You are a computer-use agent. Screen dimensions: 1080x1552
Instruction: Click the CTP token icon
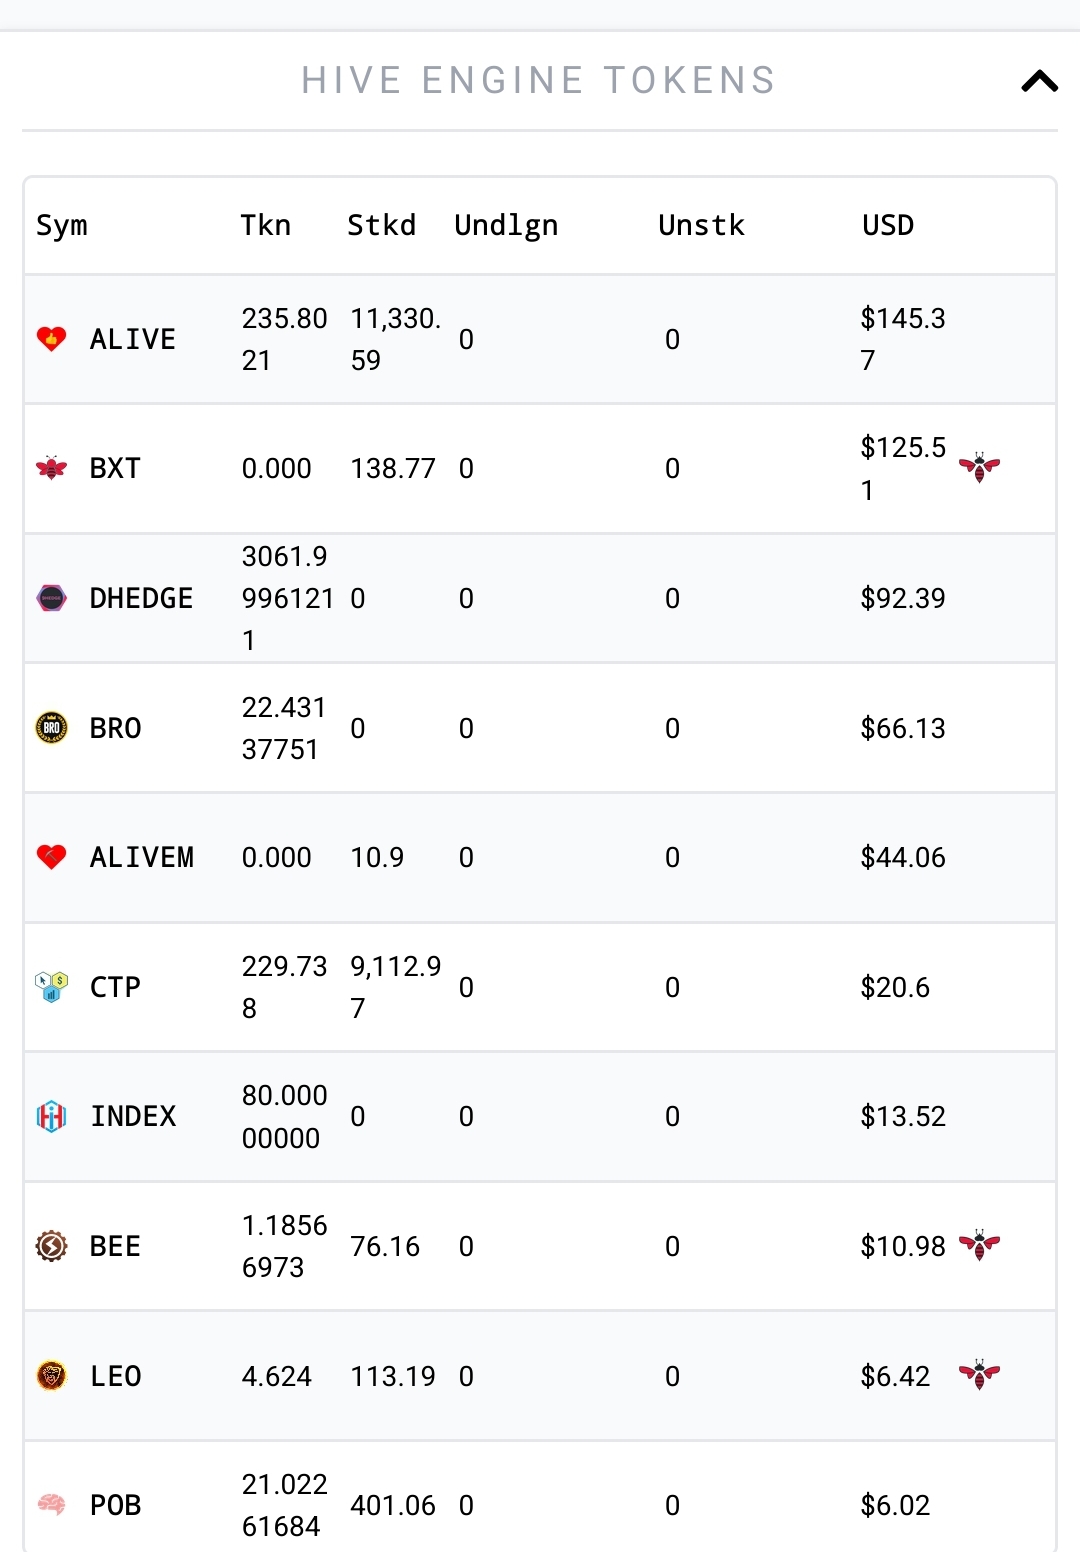[52, 987]
